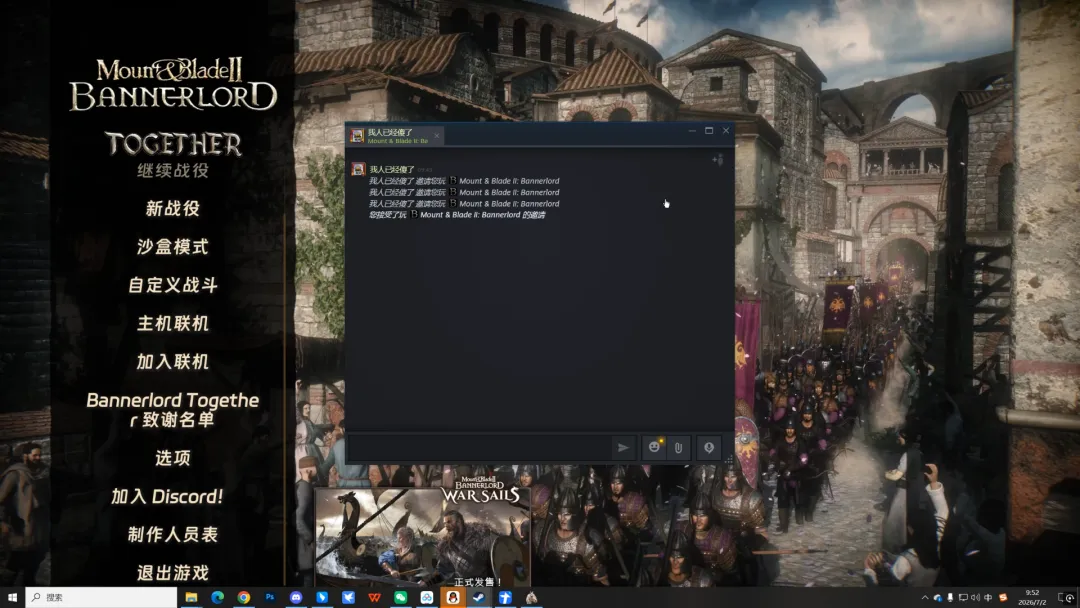Launch Photoshop from the taskbar
This screenshot has width=1080, height=608.
point(269,598)
